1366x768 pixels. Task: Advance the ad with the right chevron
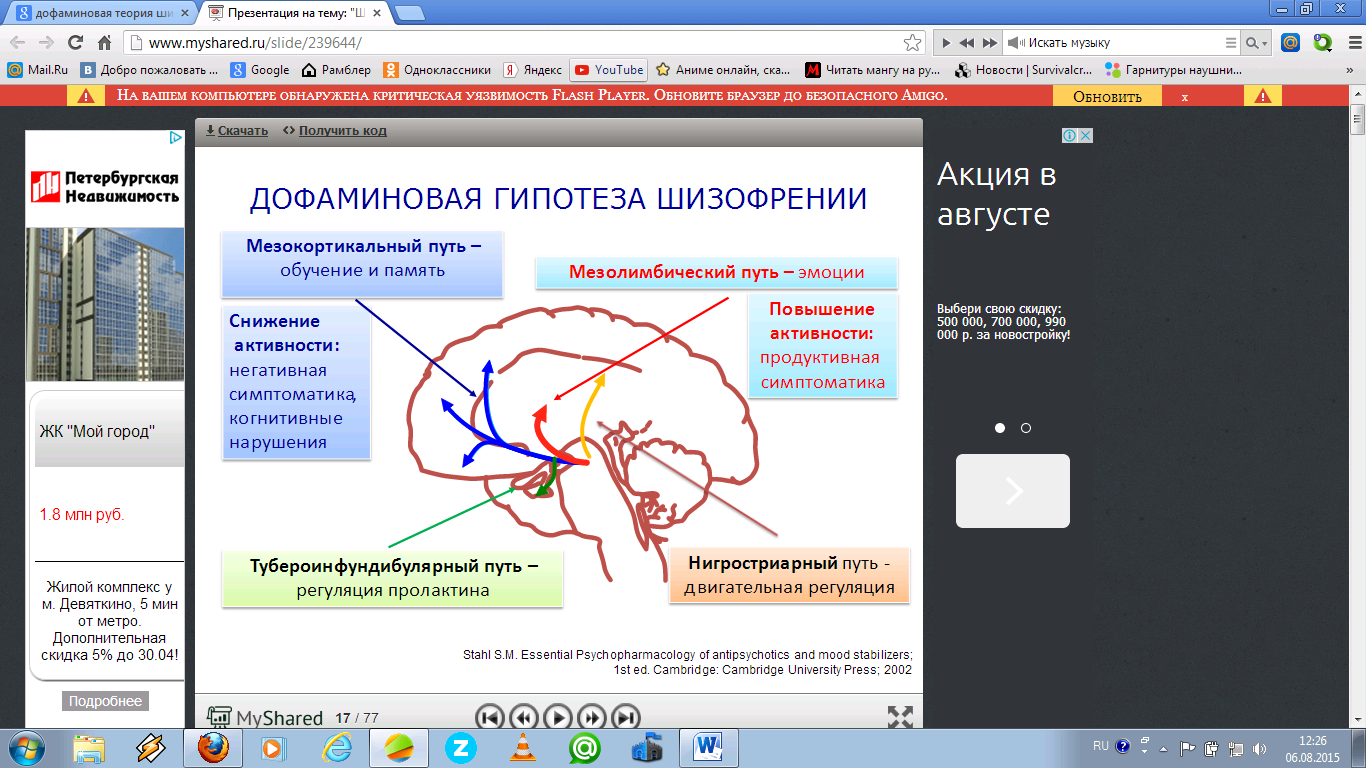click(x=1013, y=491)
